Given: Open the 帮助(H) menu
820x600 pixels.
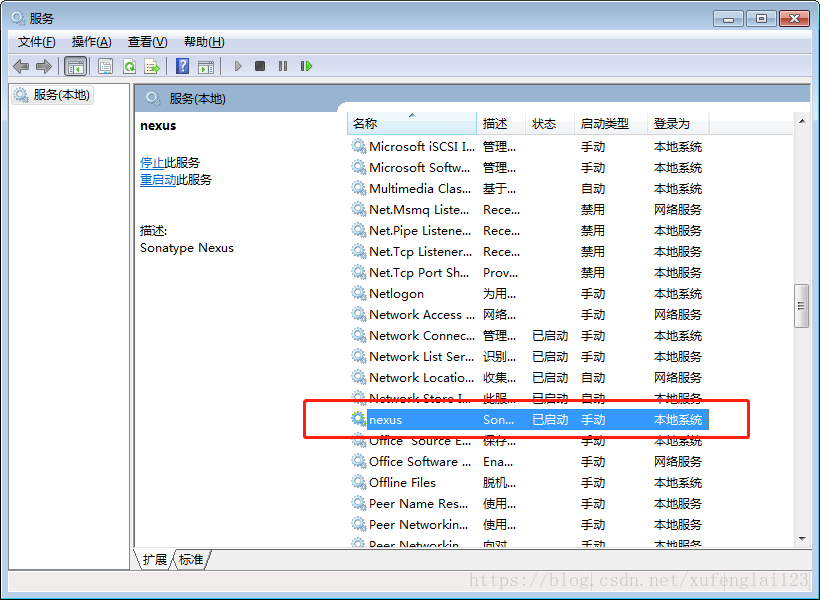Looking at the screenshot, I should 204,42.
